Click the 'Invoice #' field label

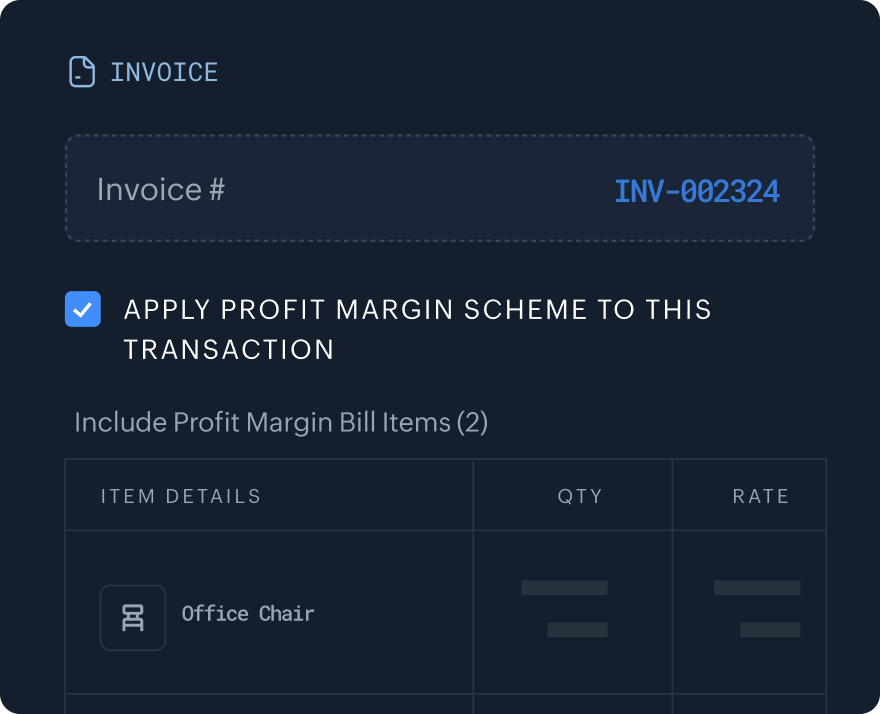click(161, 189)
